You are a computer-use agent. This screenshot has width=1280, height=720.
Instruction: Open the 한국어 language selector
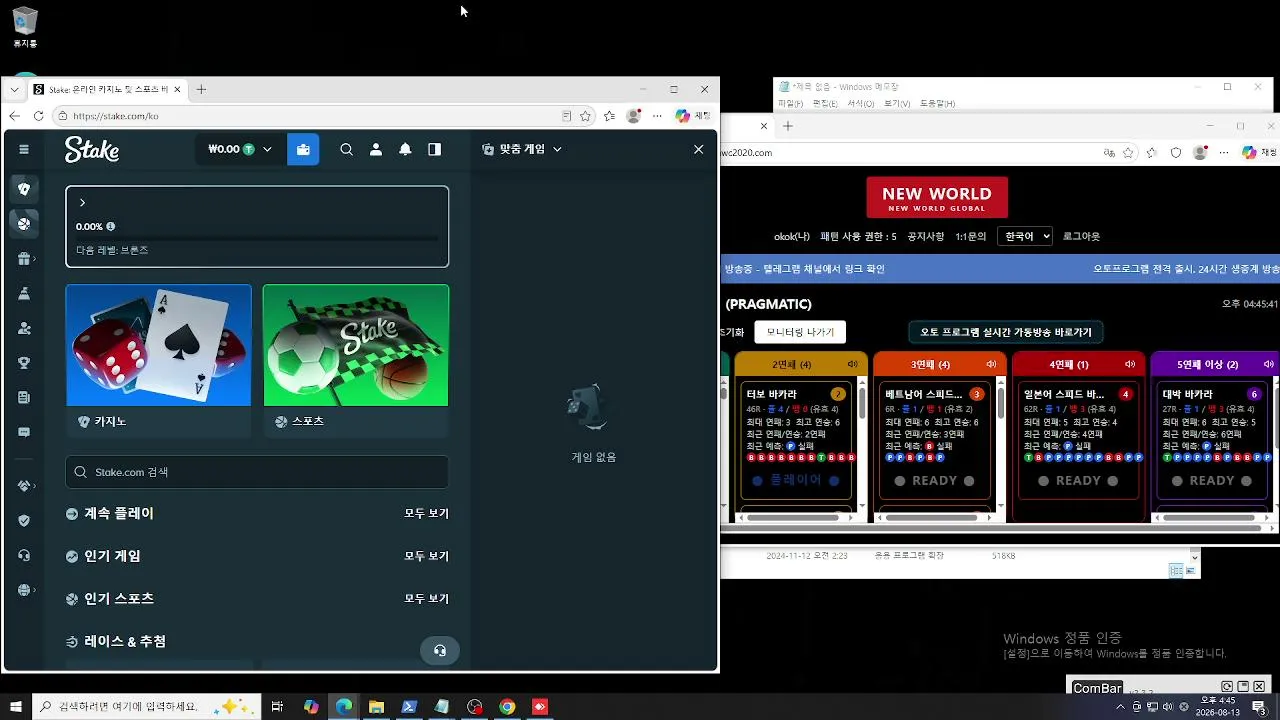click(x=1027, y=236)
